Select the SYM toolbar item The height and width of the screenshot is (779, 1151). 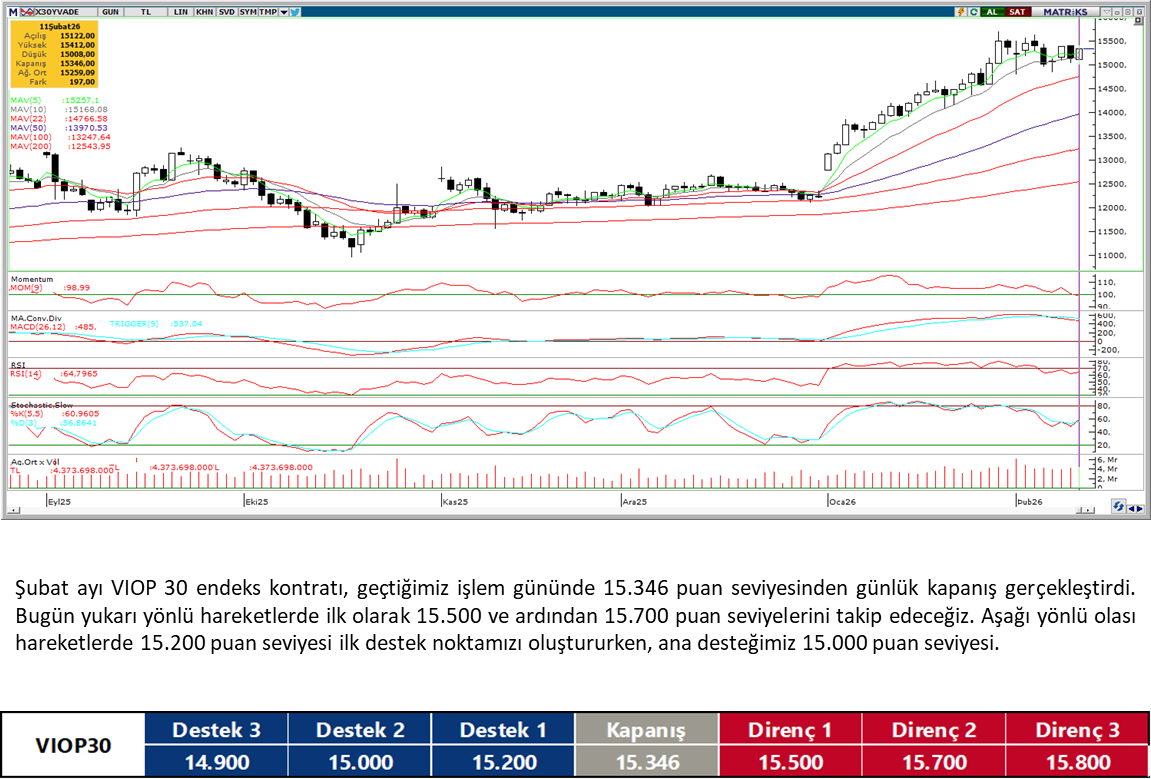tap(247, 11)
